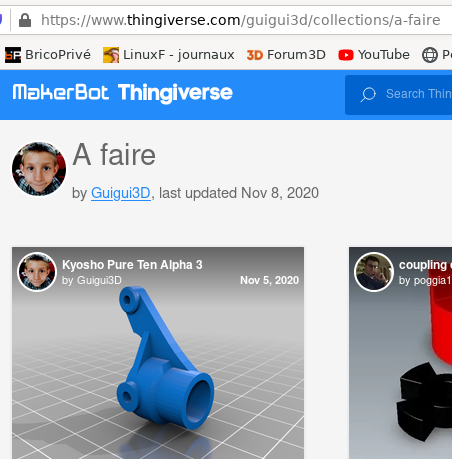Click the MakerBot Thingiverse logo
Screen dimensions: 452x459
tap(122, 93)
